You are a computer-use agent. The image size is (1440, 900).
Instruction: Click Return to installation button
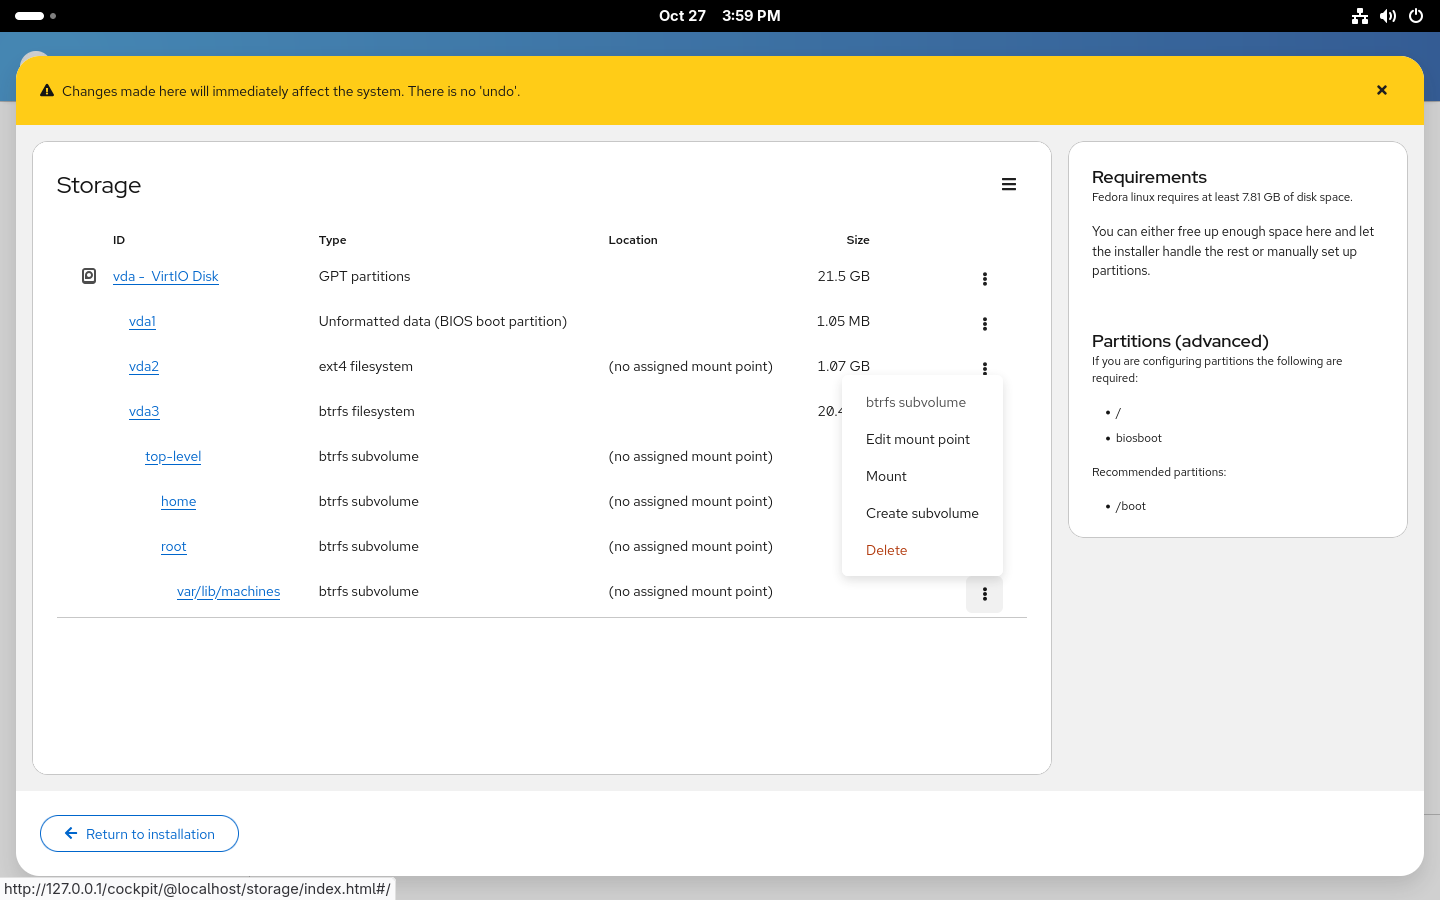139,834
